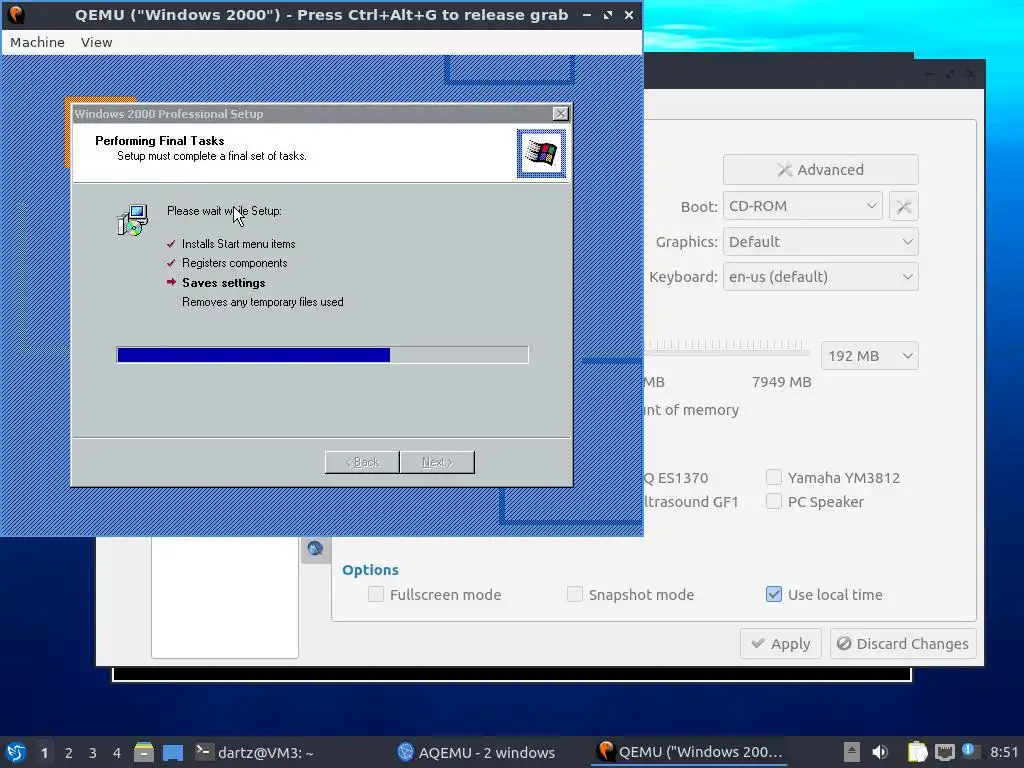Open the Machine menu in QEMU window
Screen dimensions: 1024x768
pos(37,42)
